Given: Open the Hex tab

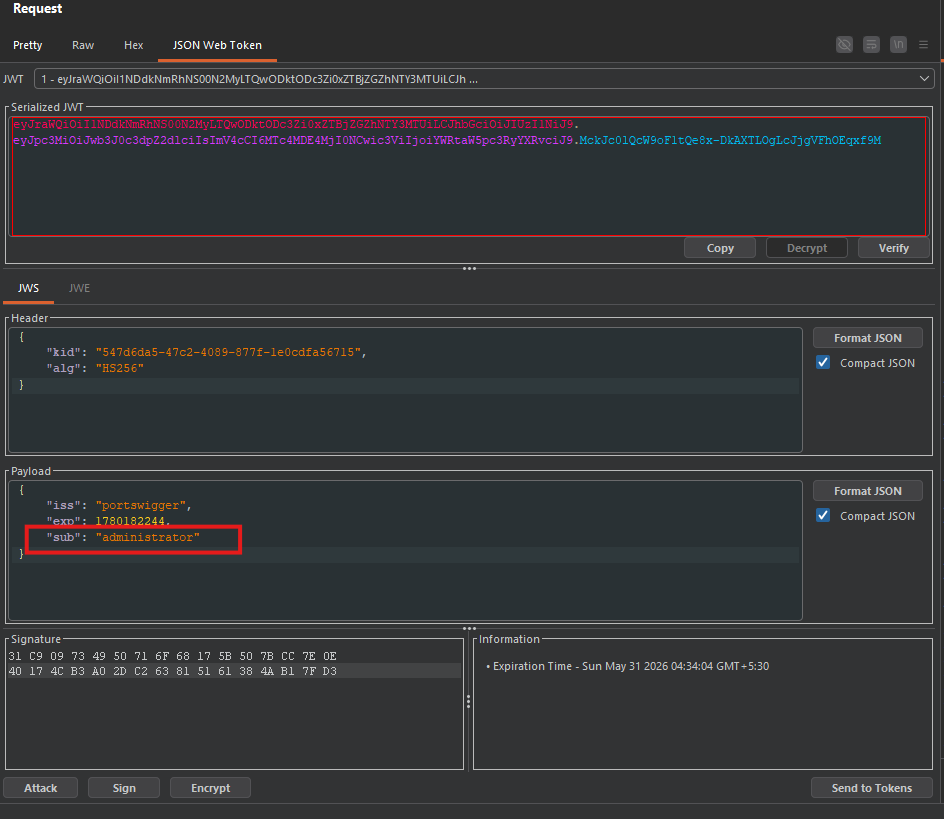Looking at the screenshot, I should click(x=134, y=45).
